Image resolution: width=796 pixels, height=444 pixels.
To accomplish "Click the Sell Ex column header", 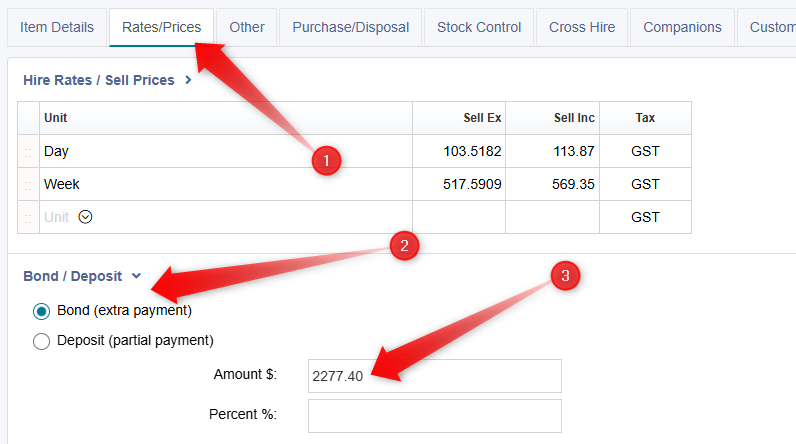I will coord(482,118).
